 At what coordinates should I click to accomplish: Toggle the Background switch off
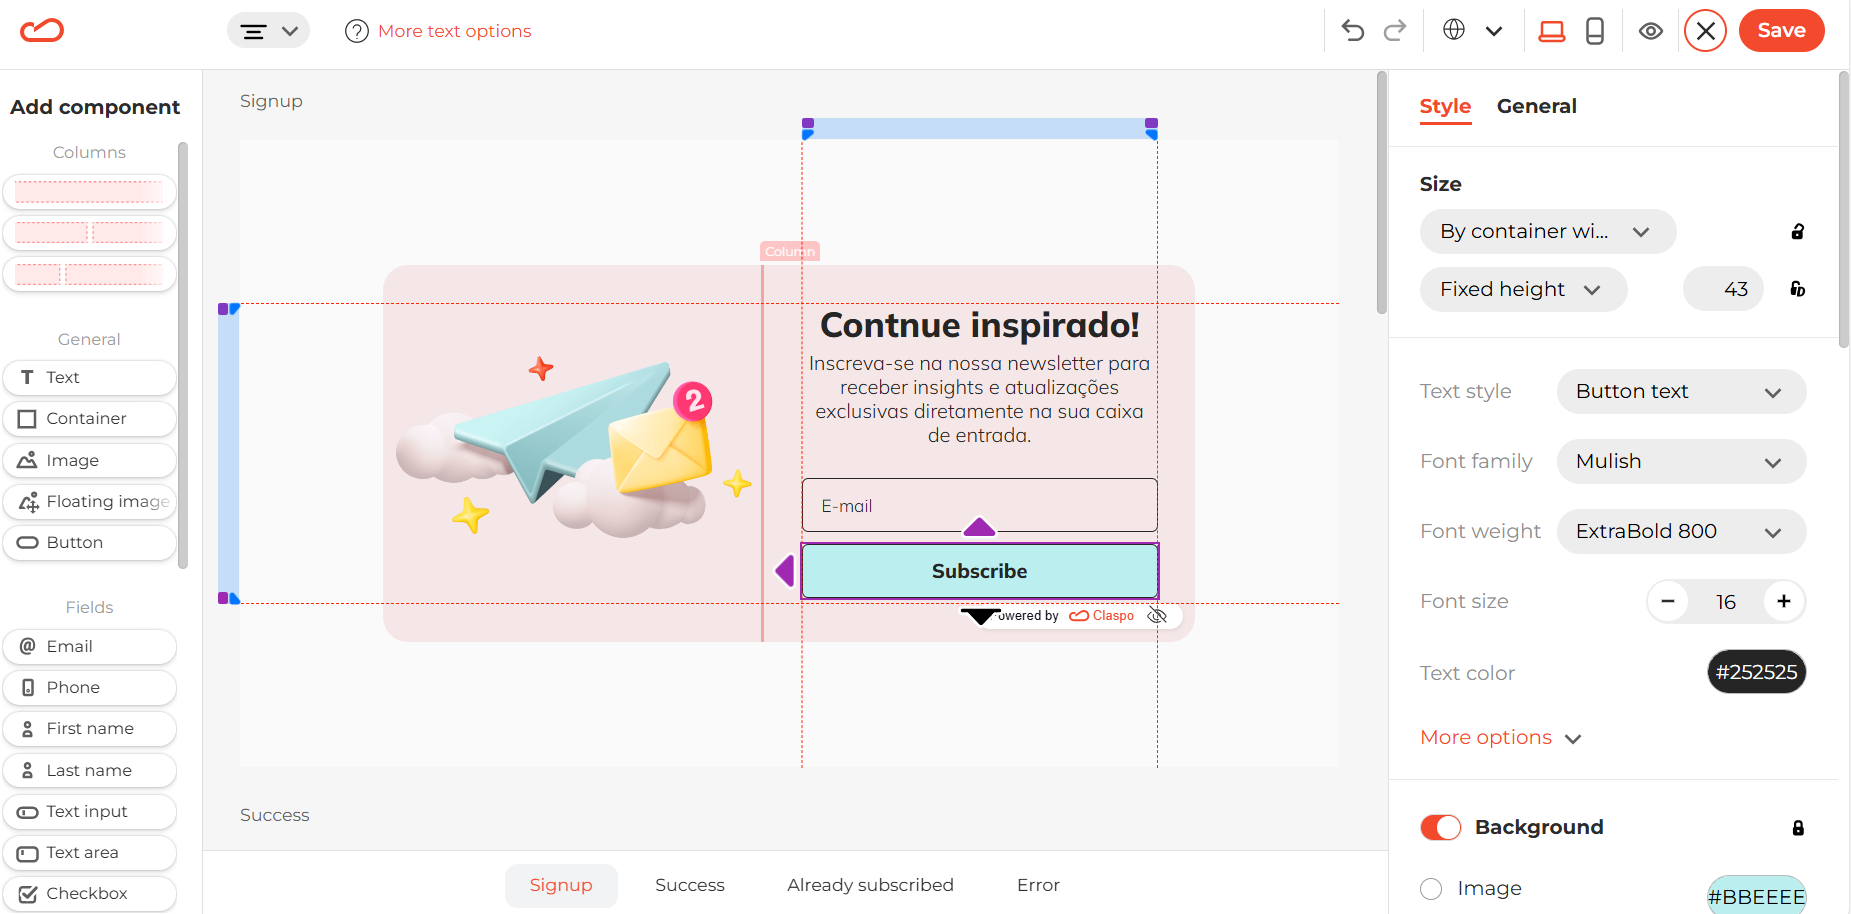1441,827
